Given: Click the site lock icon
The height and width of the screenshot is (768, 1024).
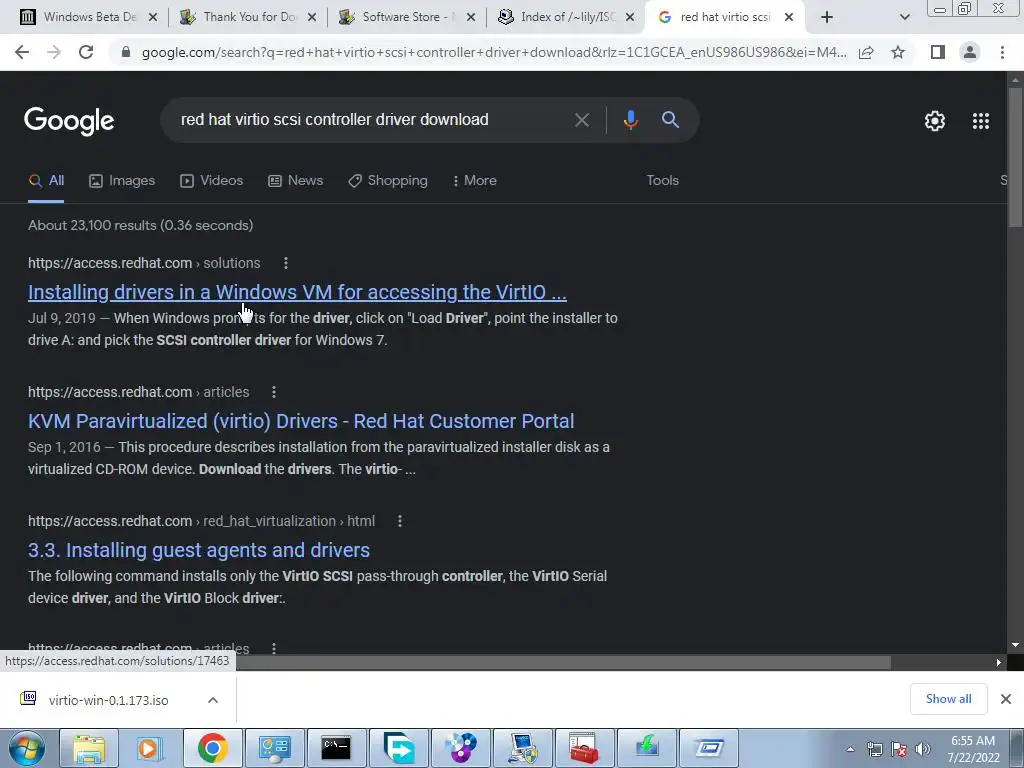Looking at the screenshot, I should (x=126, y=52).
